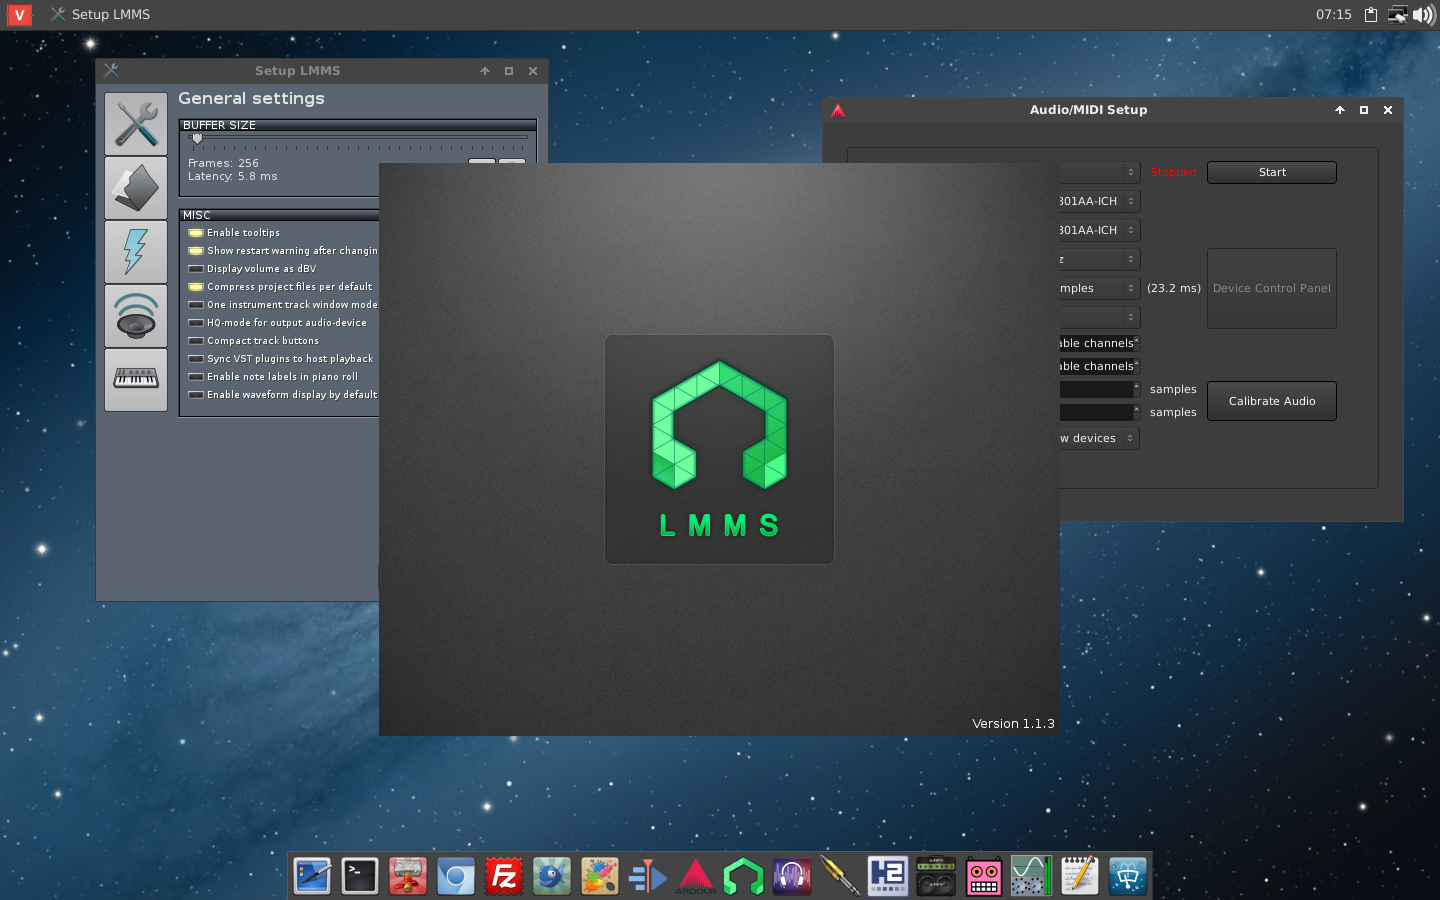Screen dimensions: 1440x900
Task: Click the Device Control Panel button
Action: pyautogui.click(x=1272, y=288)
